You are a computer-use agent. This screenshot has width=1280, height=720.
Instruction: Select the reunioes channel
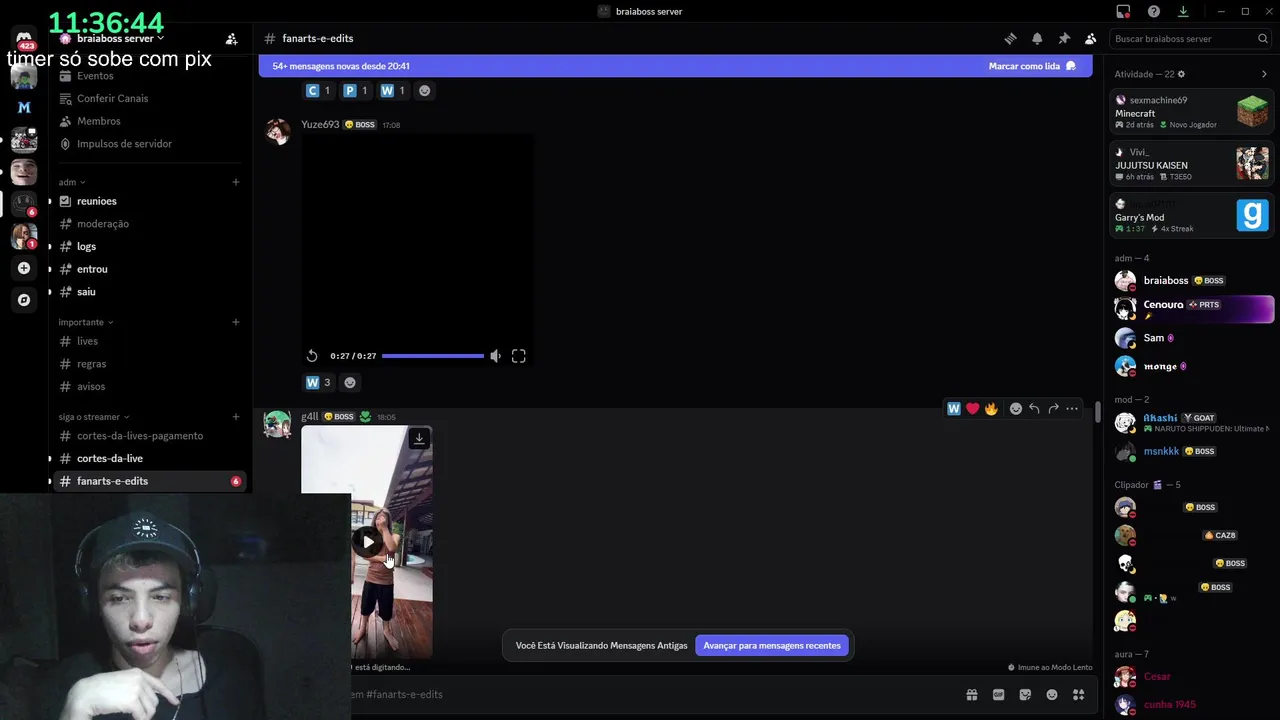click(x=97, y=201)
